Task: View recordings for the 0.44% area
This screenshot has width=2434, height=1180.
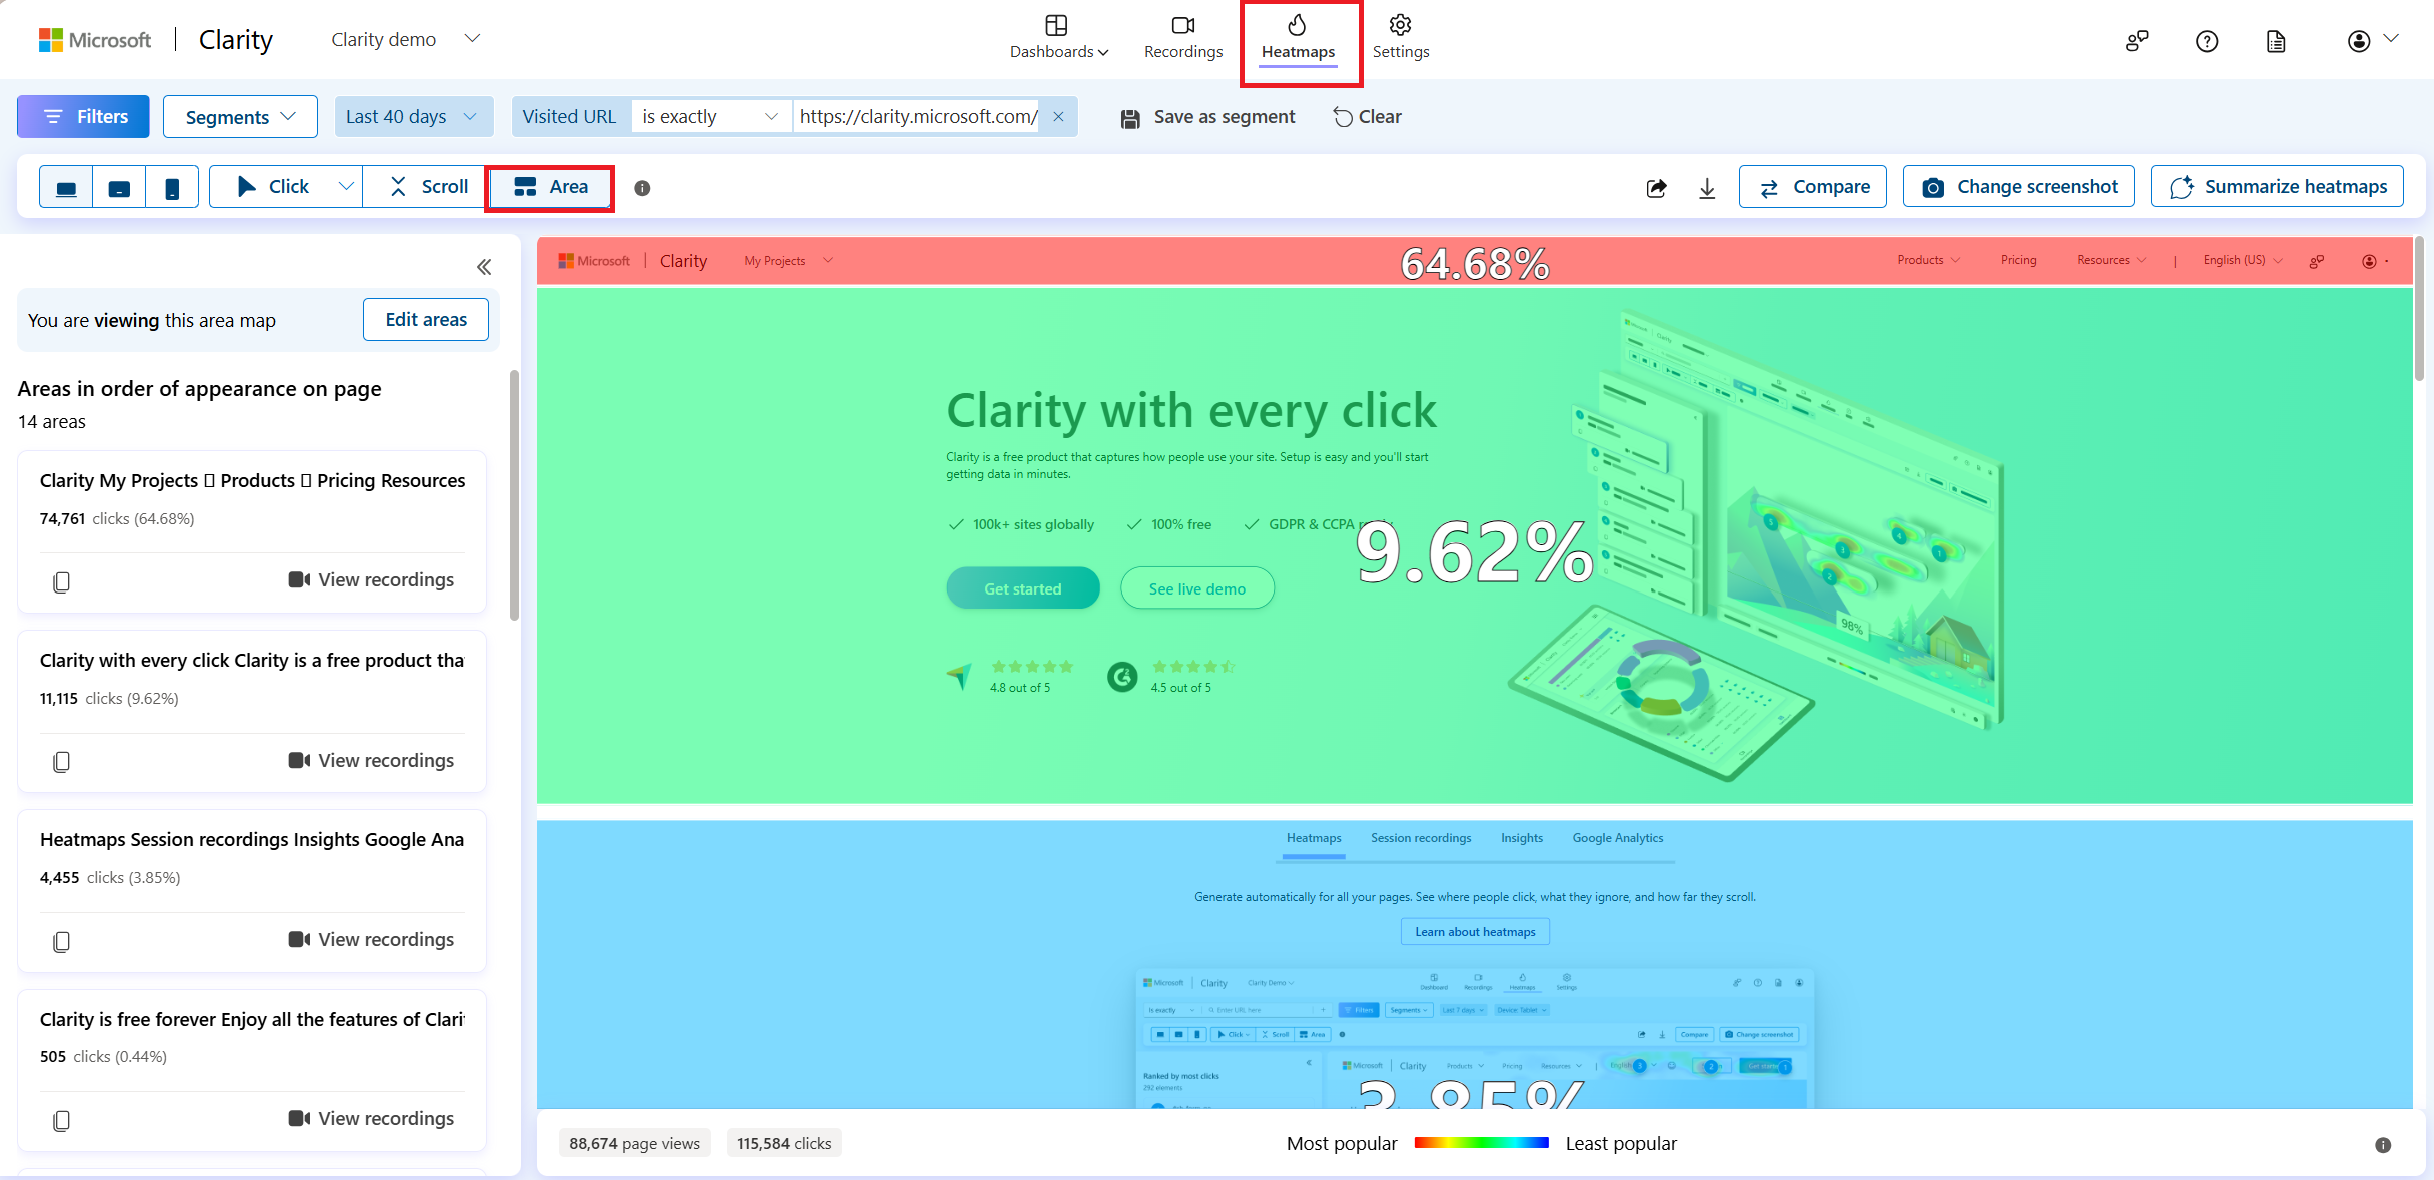Action: click(x=371, y=1119)
